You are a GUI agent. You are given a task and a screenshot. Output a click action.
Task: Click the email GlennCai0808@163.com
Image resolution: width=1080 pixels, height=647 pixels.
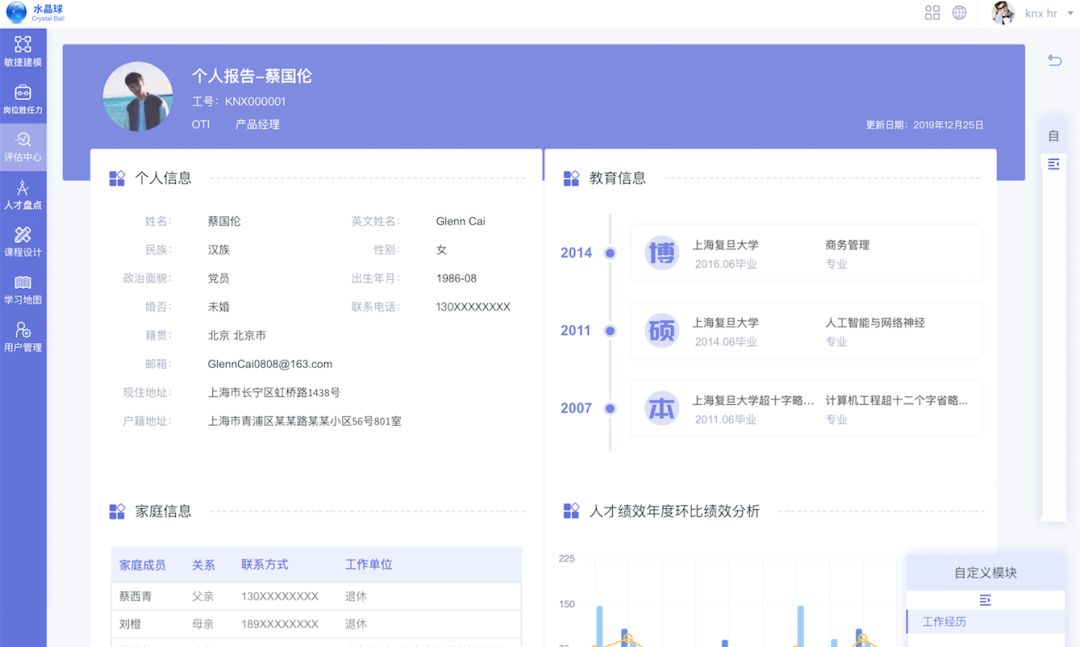tap(270, 364)
